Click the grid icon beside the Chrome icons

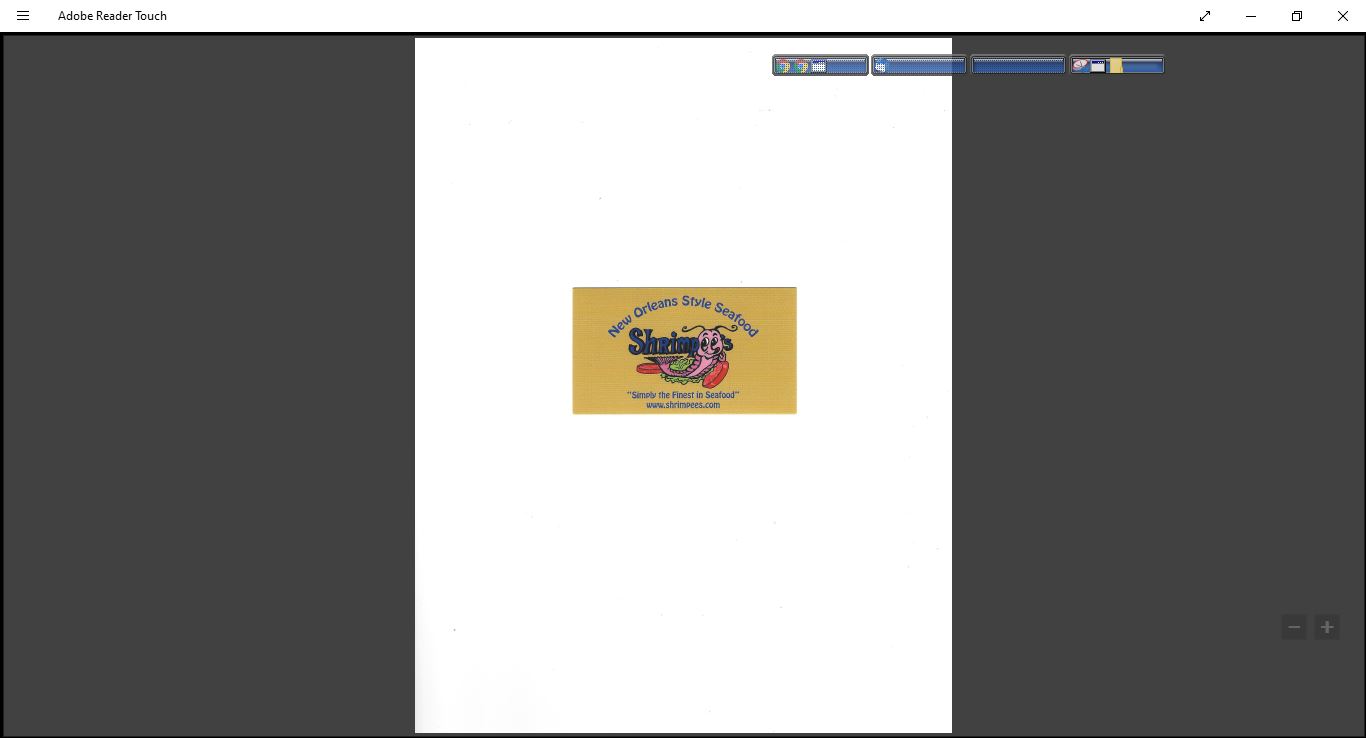818,66
